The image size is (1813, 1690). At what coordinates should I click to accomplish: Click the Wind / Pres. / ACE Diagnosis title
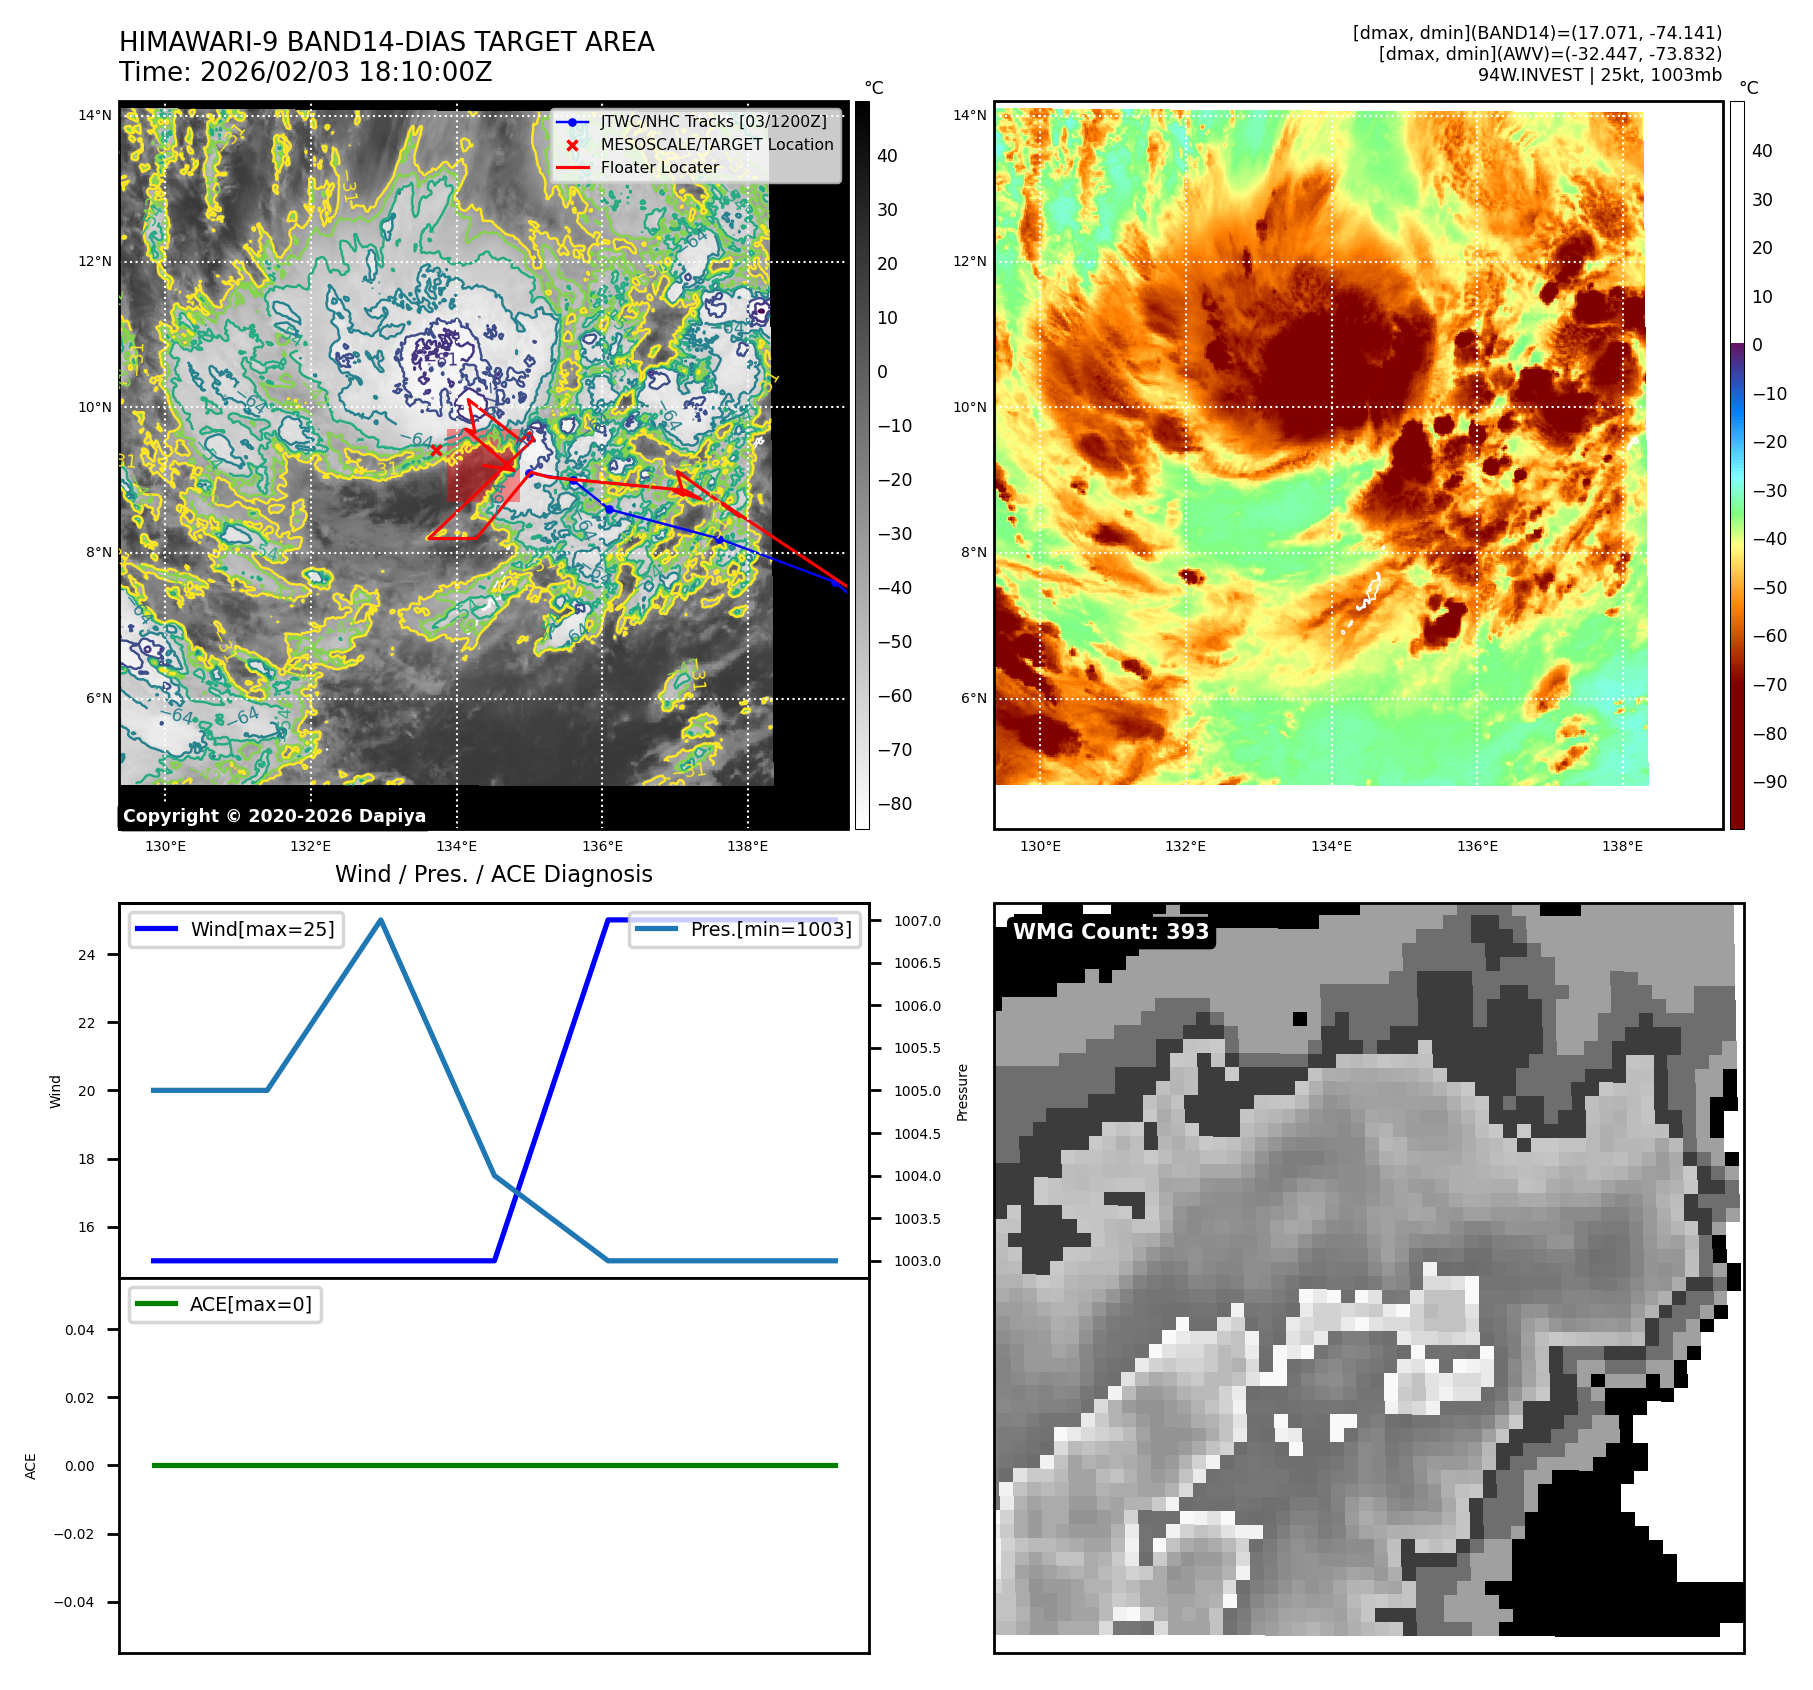click(x=493, y=874)
